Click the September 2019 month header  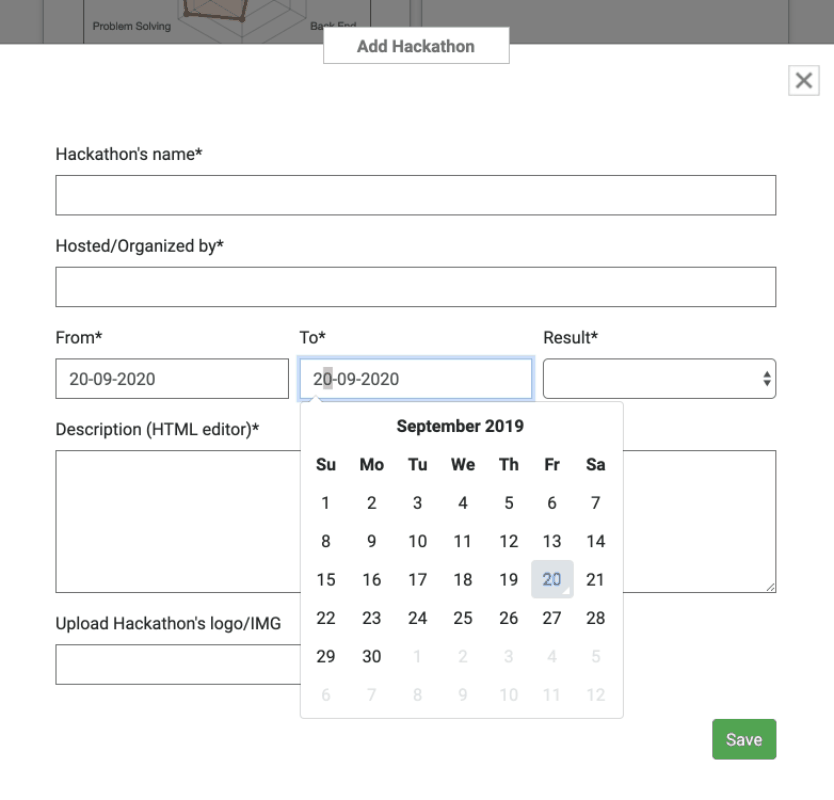pyautogui.click(x=460, y=426)
